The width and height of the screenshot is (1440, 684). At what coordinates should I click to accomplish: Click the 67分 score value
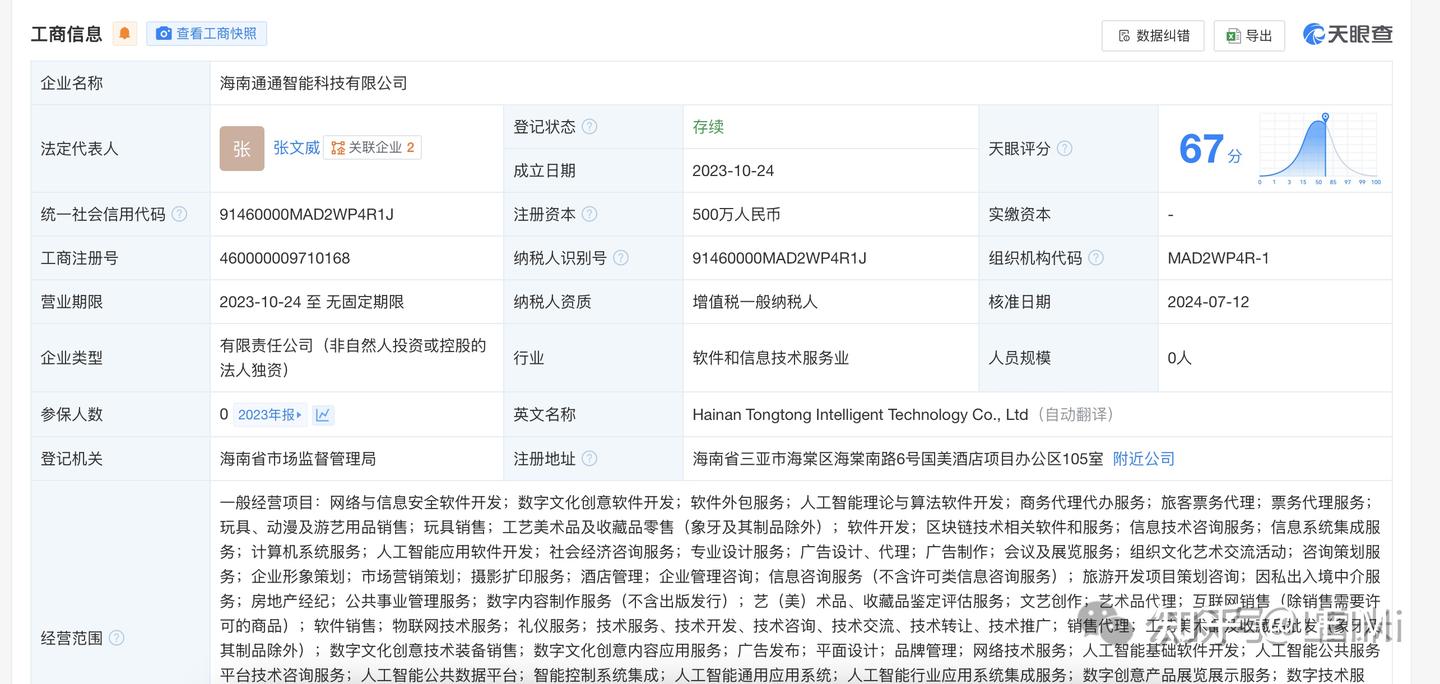pyautogui.click(x=1210, y=149)
